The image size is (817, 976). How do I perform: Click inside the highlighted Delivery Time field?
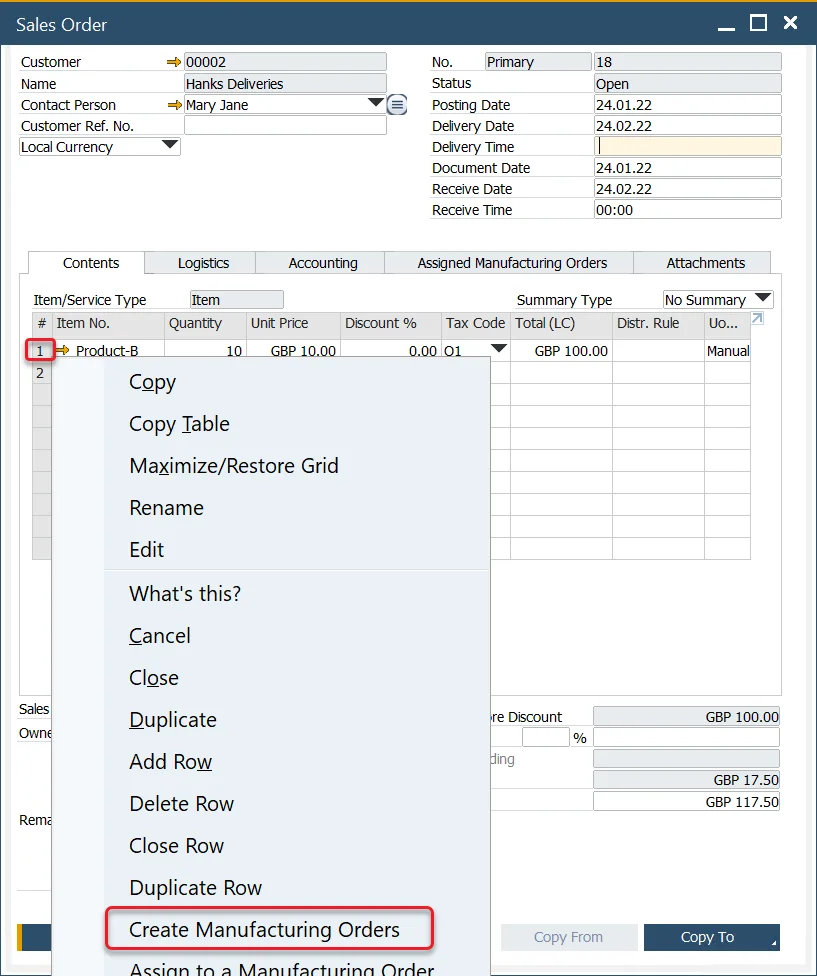(686, 146)
